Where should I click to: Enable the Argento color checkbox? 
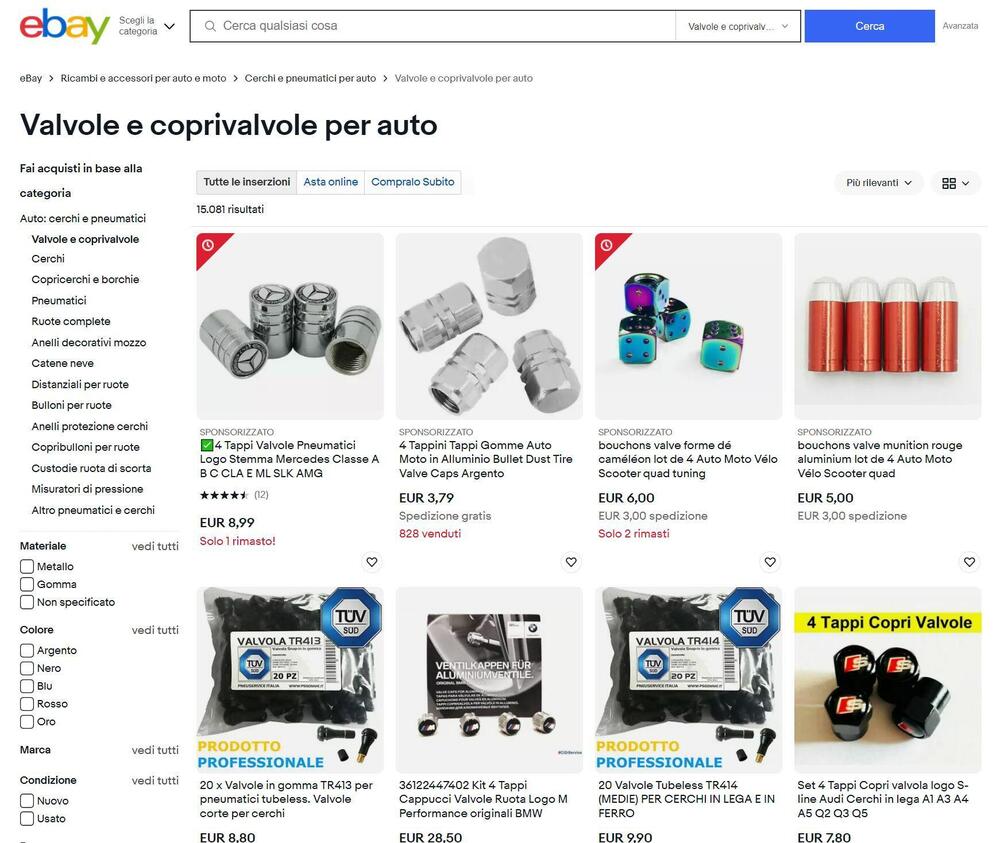pyautogui.click(x=27, y=650)
